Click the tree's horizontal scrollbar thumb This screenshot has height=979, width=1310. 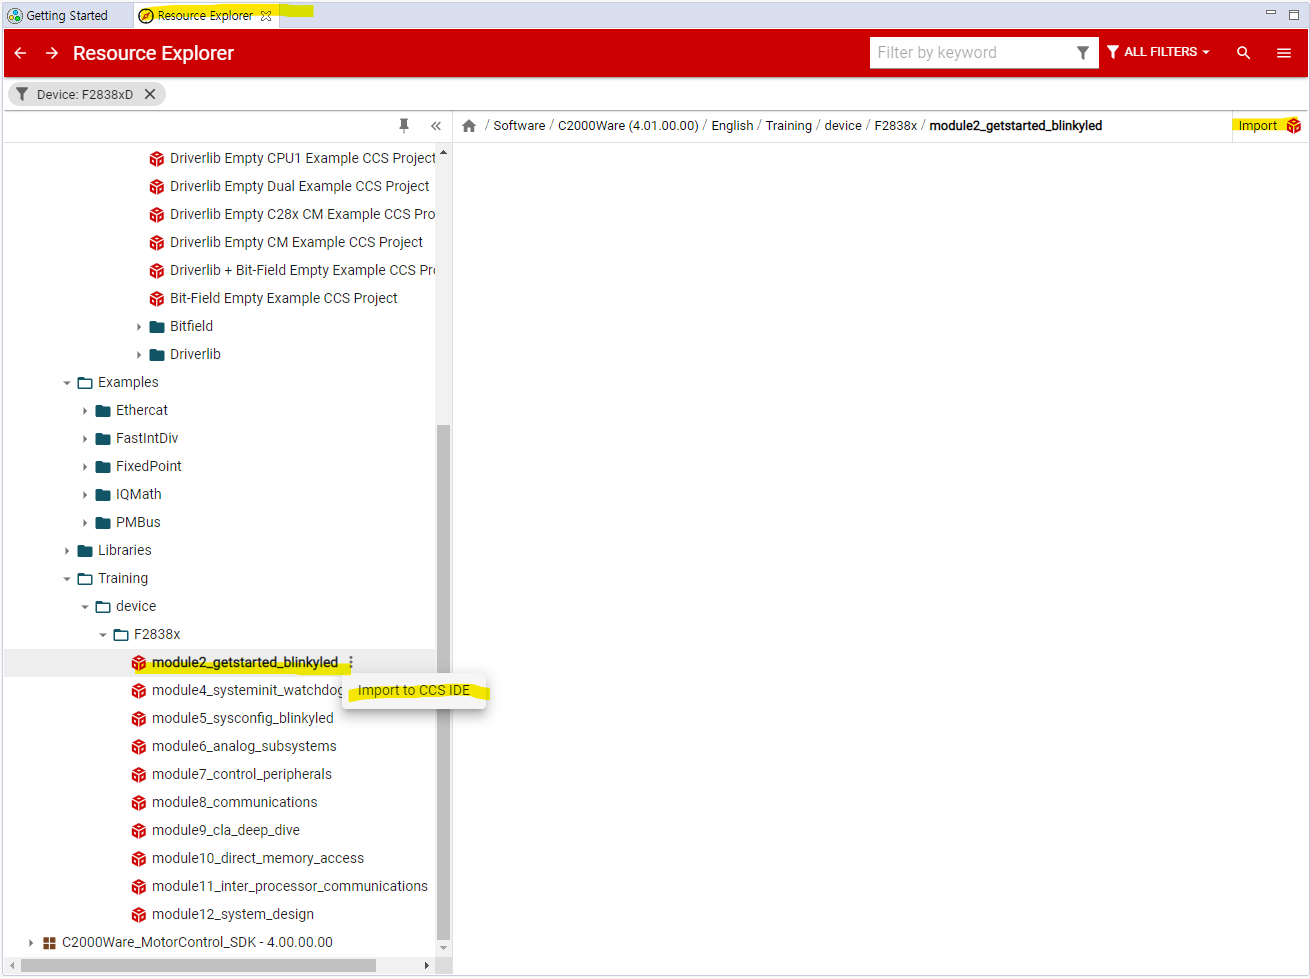[198, 966]
